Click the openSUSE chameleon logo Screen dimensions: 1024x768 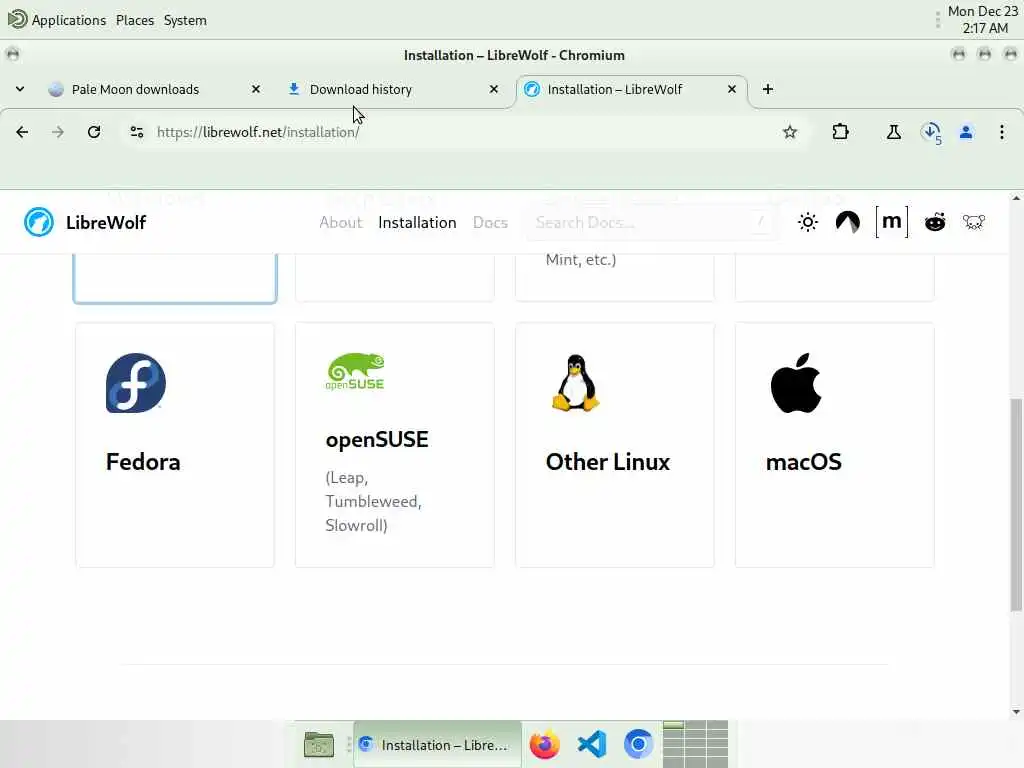[355, 372]
